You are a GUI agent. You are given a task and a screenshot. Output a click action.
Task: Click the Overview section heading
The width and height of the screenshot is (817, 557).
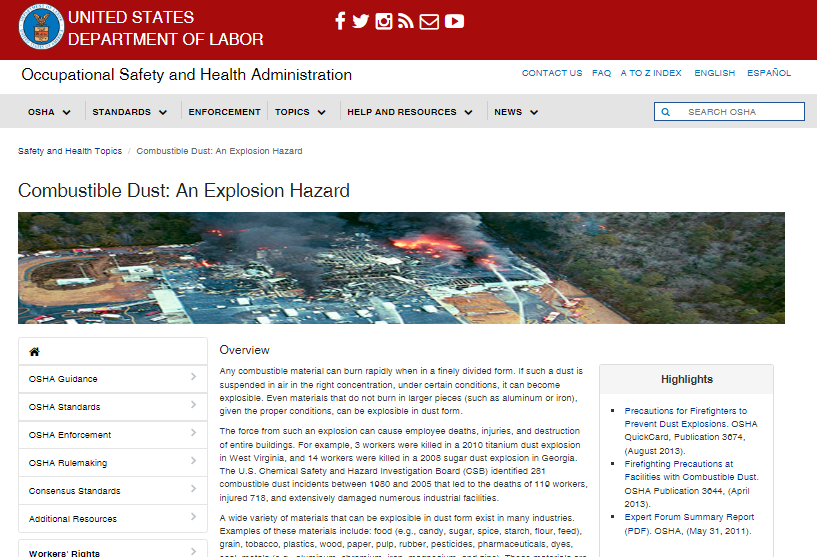point(244,350)
